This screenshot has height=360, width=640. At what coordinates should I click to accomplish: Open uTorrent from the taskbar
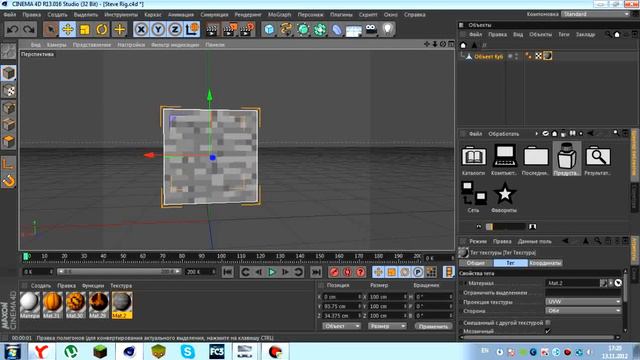click(x=71, y=351)
